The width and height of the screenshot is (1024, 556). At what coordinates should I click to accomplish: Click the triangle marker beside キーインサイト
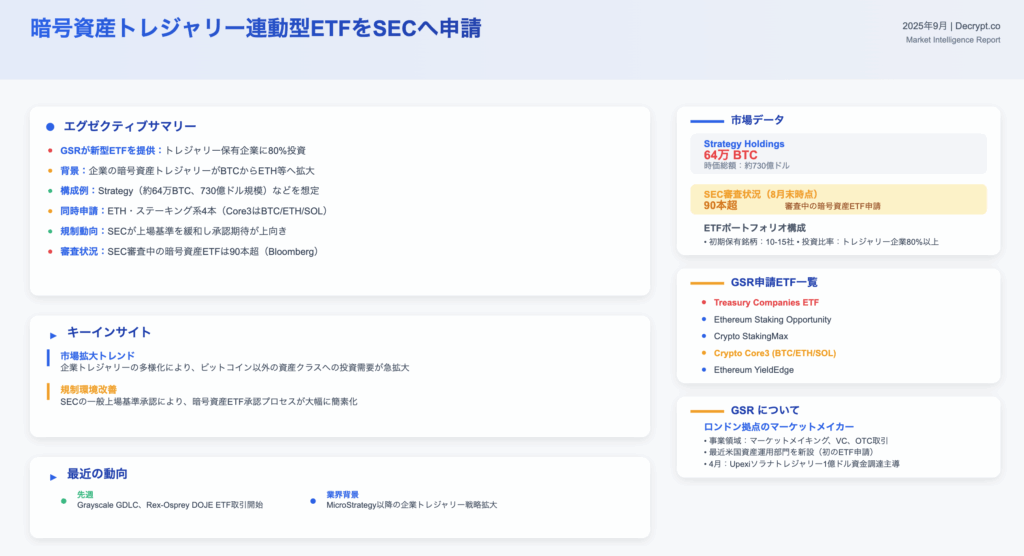(x=53, y=335)
